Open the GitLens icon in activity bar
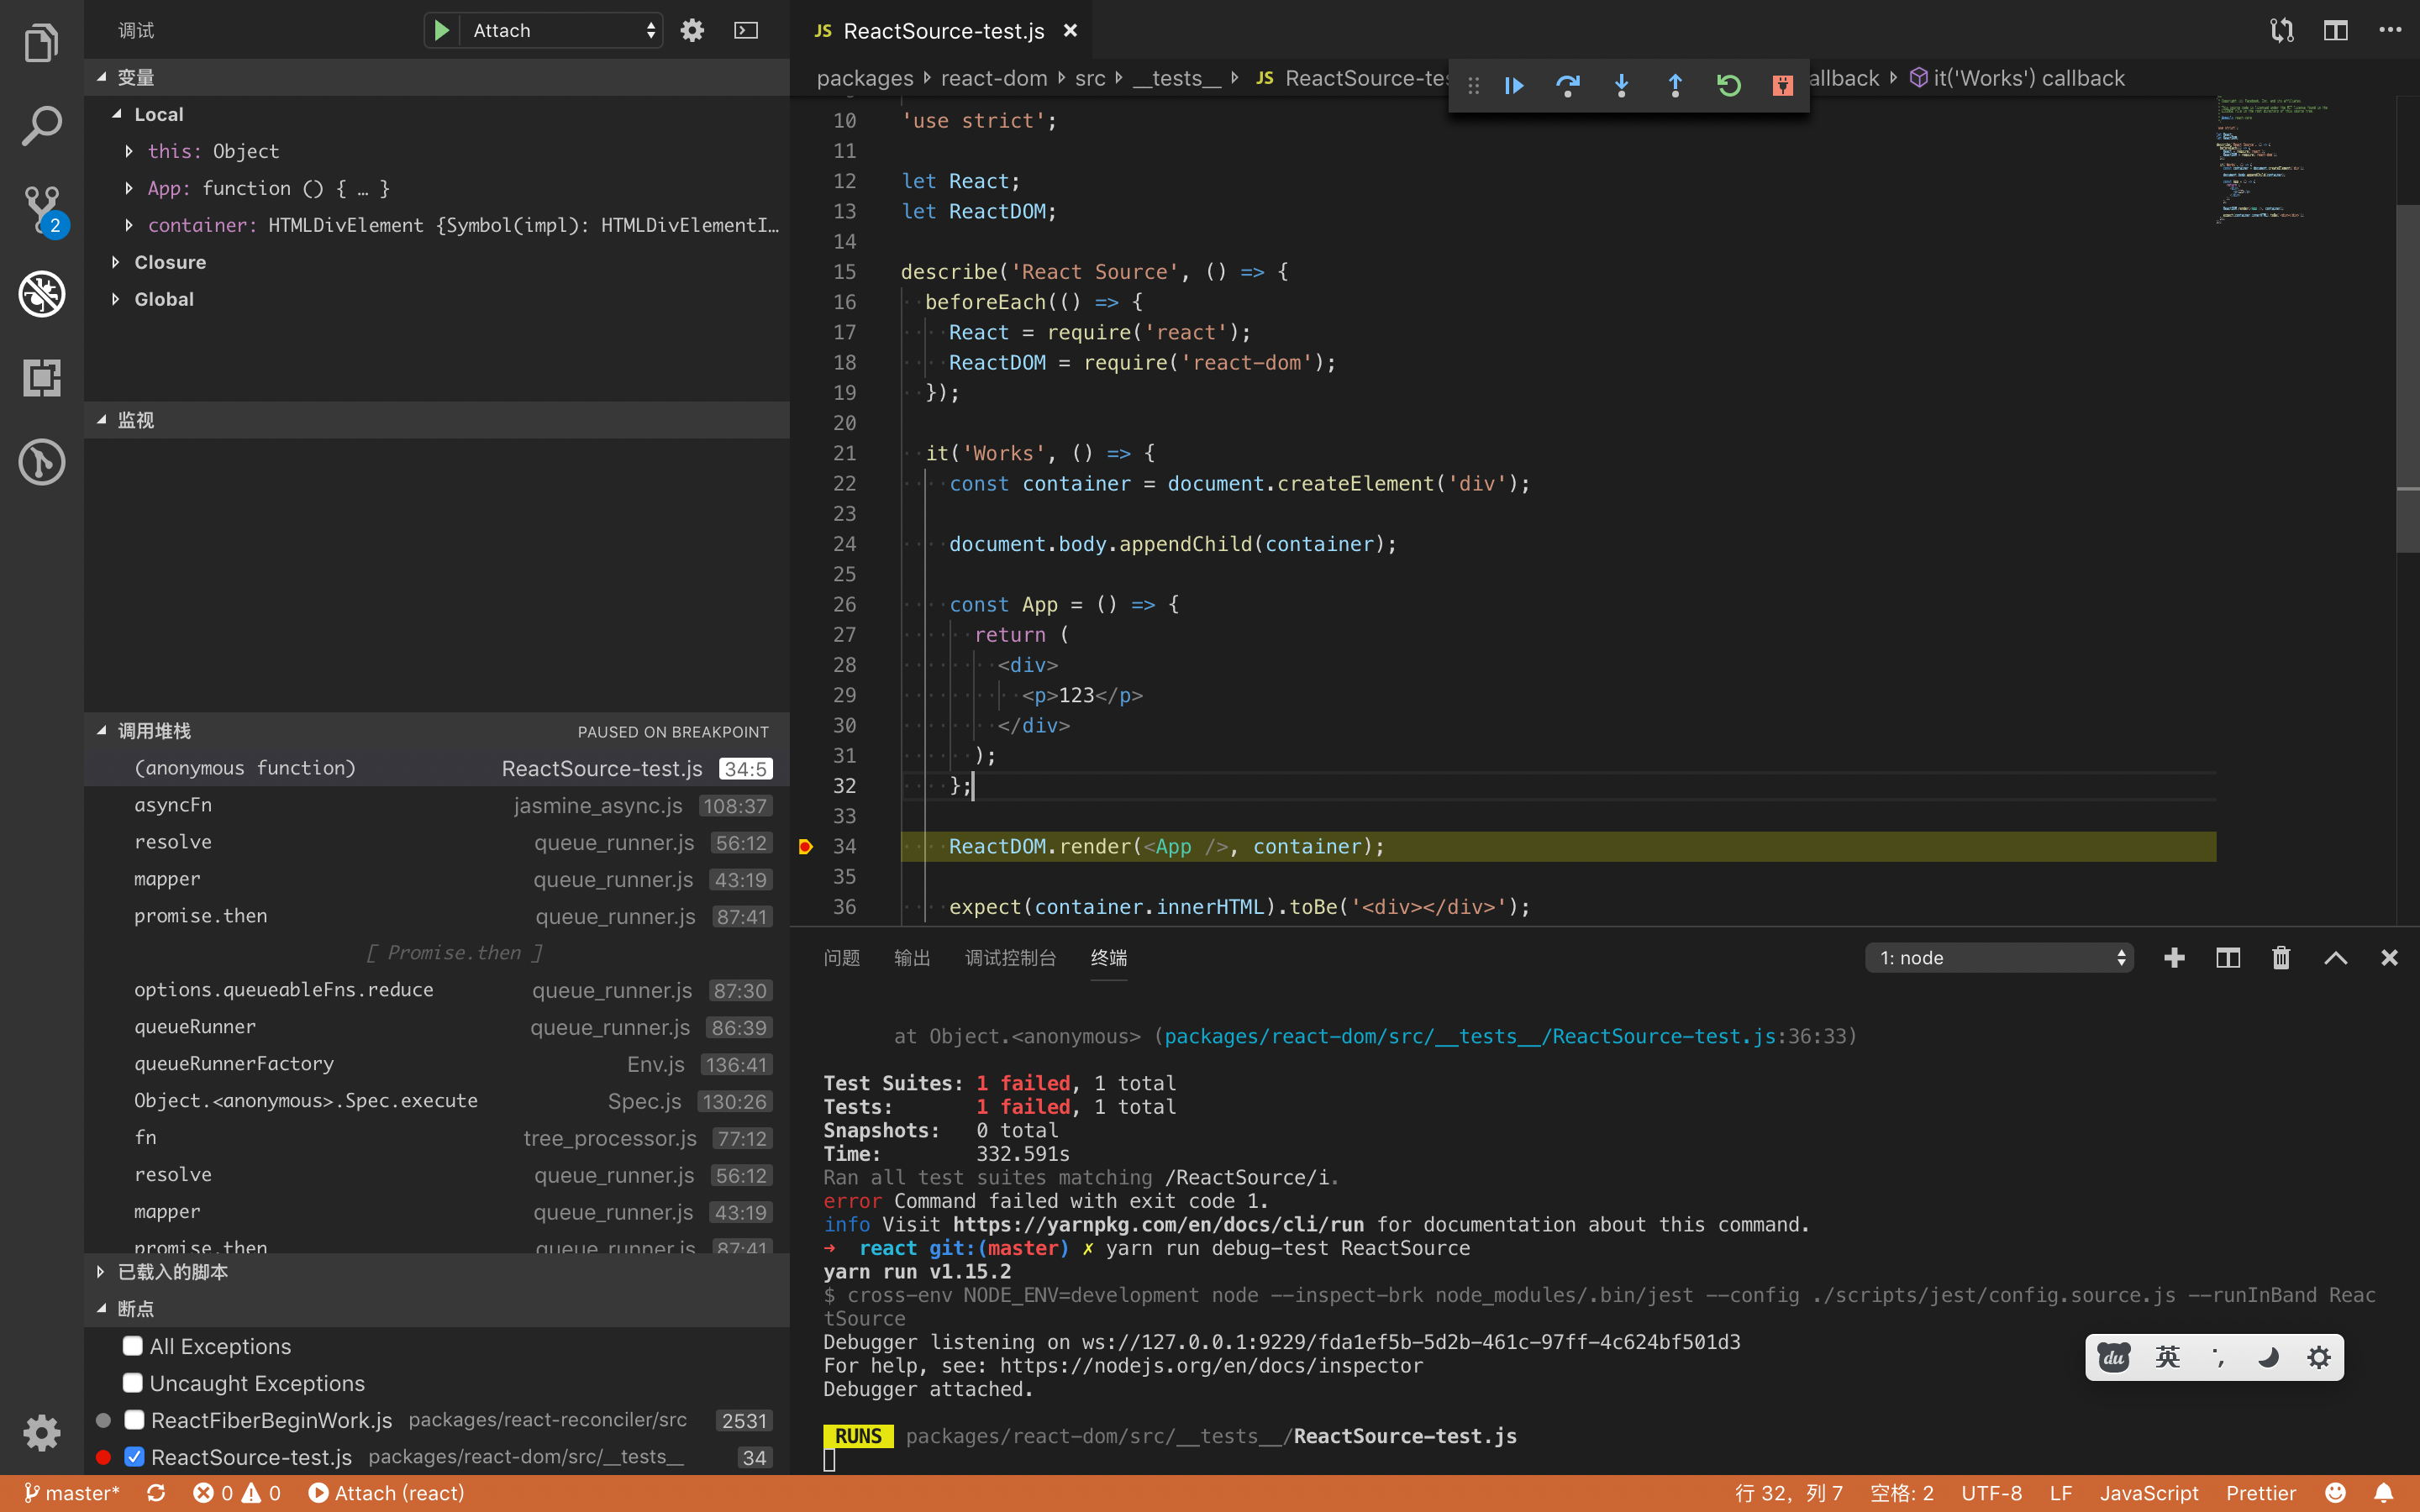The image size is (2420, 1512). pyautogui.click(x=41, y=462)
